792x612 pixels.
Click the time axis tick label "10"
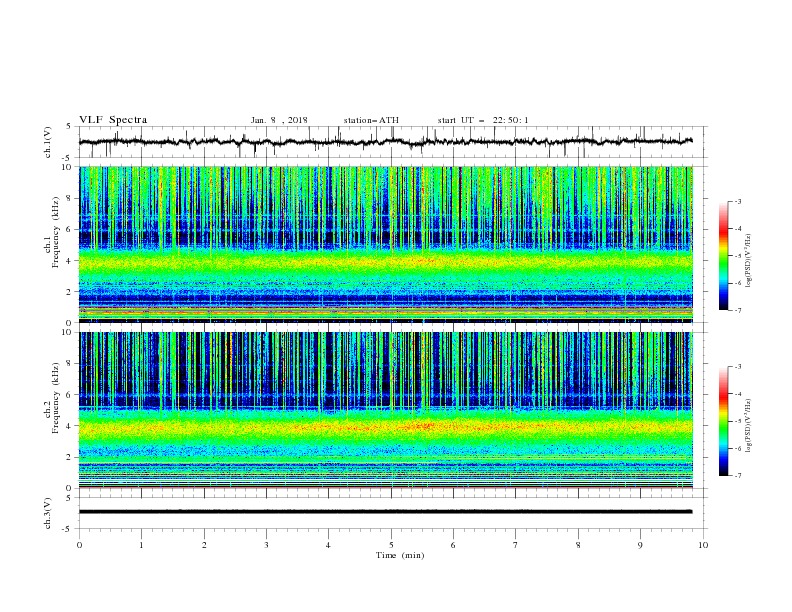(x=703, y=545)
